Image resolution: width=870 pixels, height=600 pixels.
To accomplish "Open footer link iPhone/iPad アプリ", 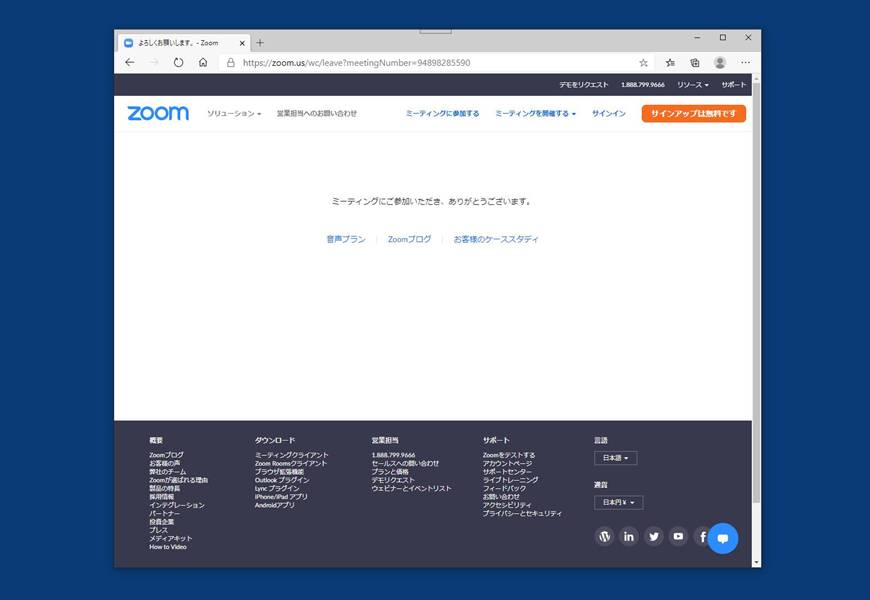I will pos(281,497).
